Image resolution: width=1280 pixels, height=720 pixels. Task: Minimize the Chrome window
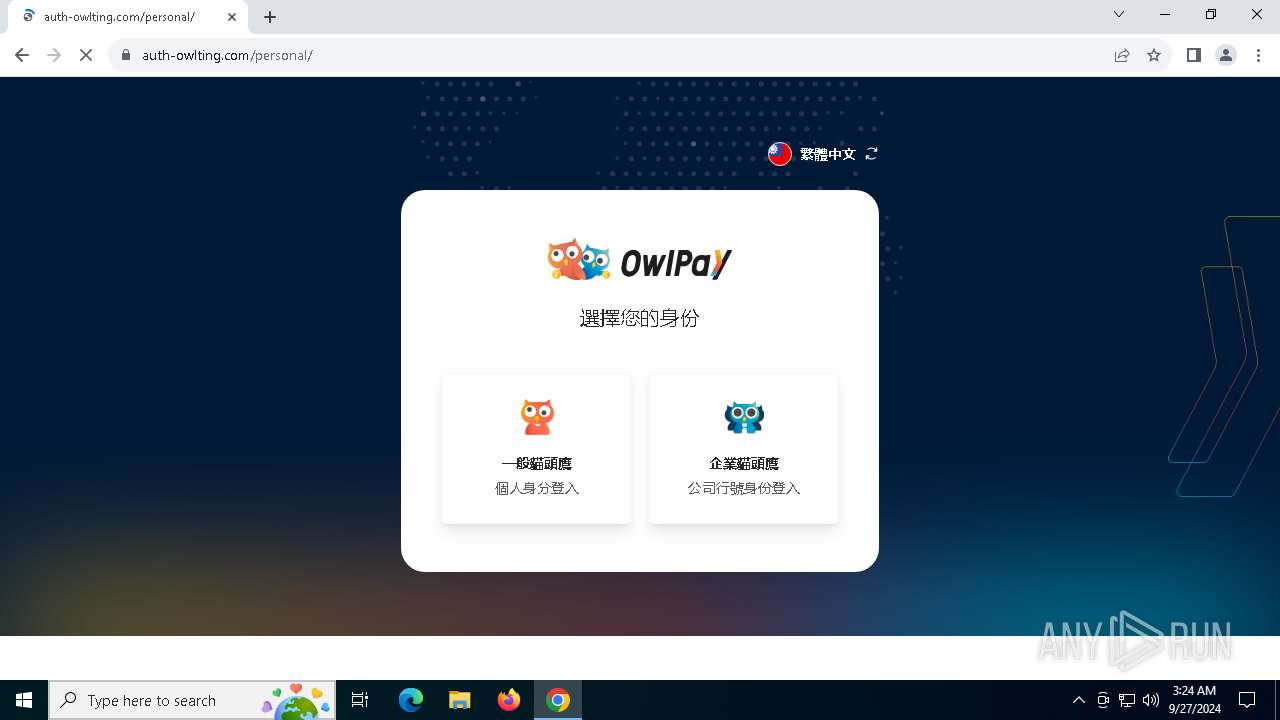tap(1165, 15)
